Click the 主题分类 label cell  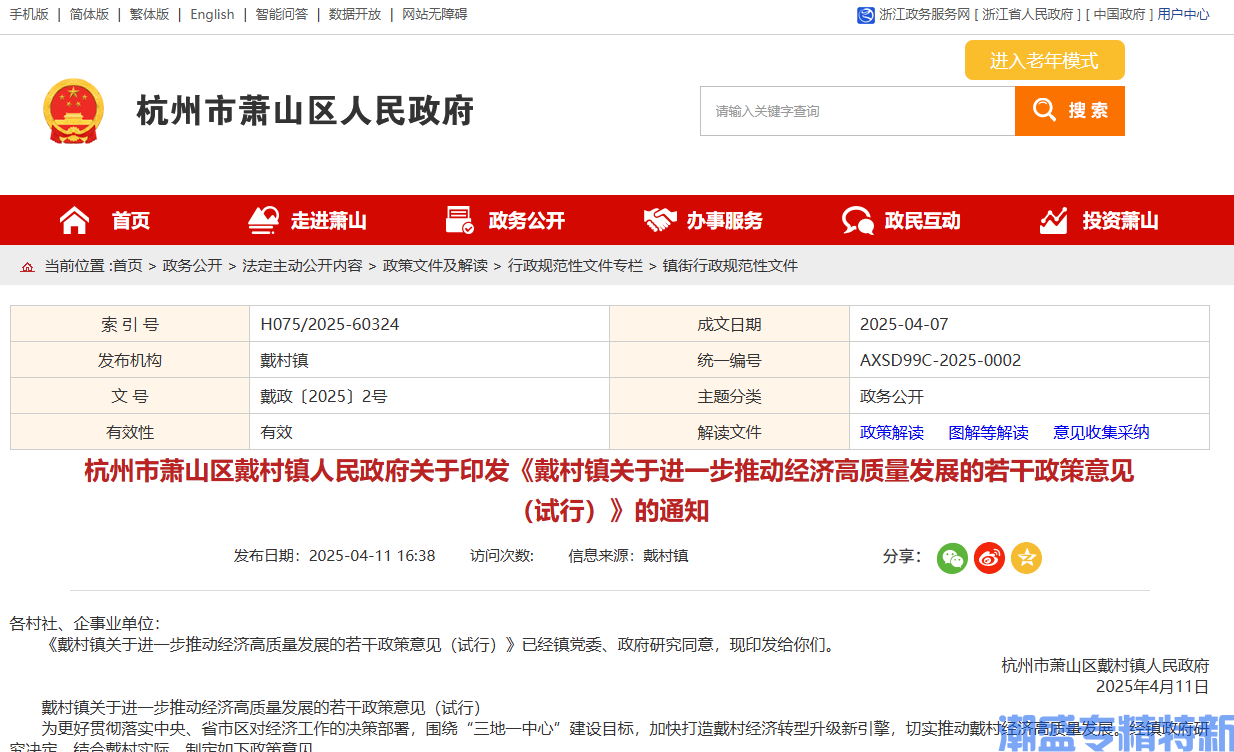[x=729, y=396]
